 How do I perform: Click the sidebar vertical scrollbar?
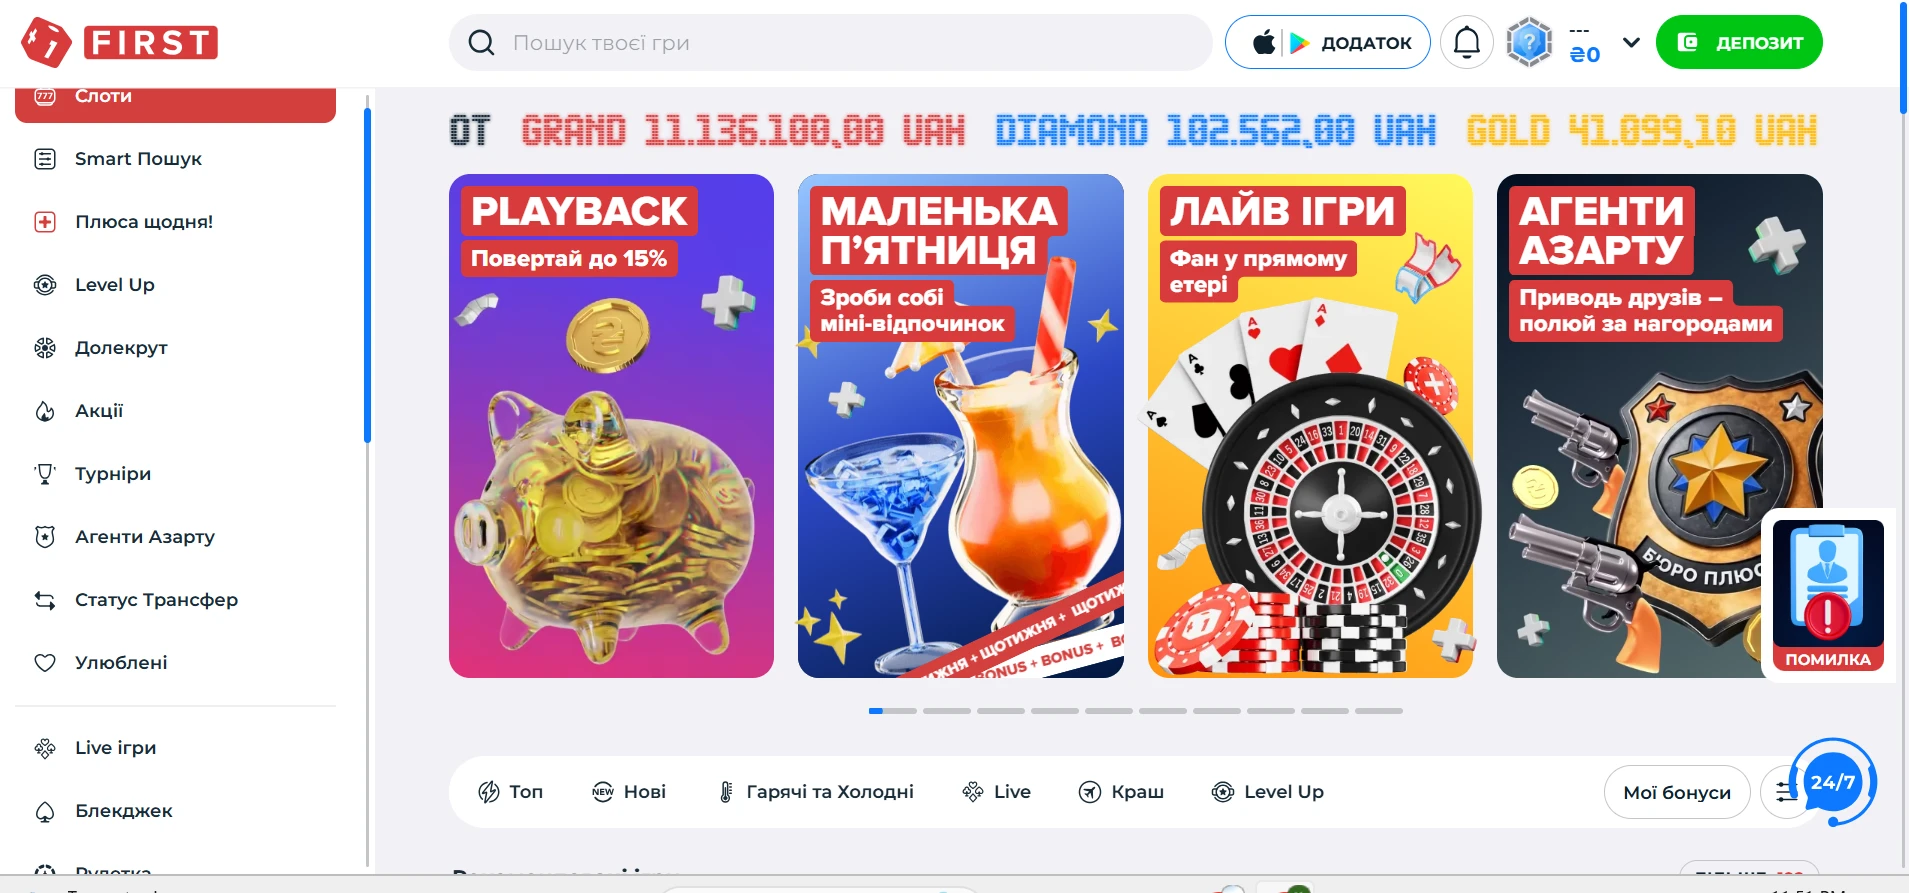pyautogui.click(x=367, y=275)
